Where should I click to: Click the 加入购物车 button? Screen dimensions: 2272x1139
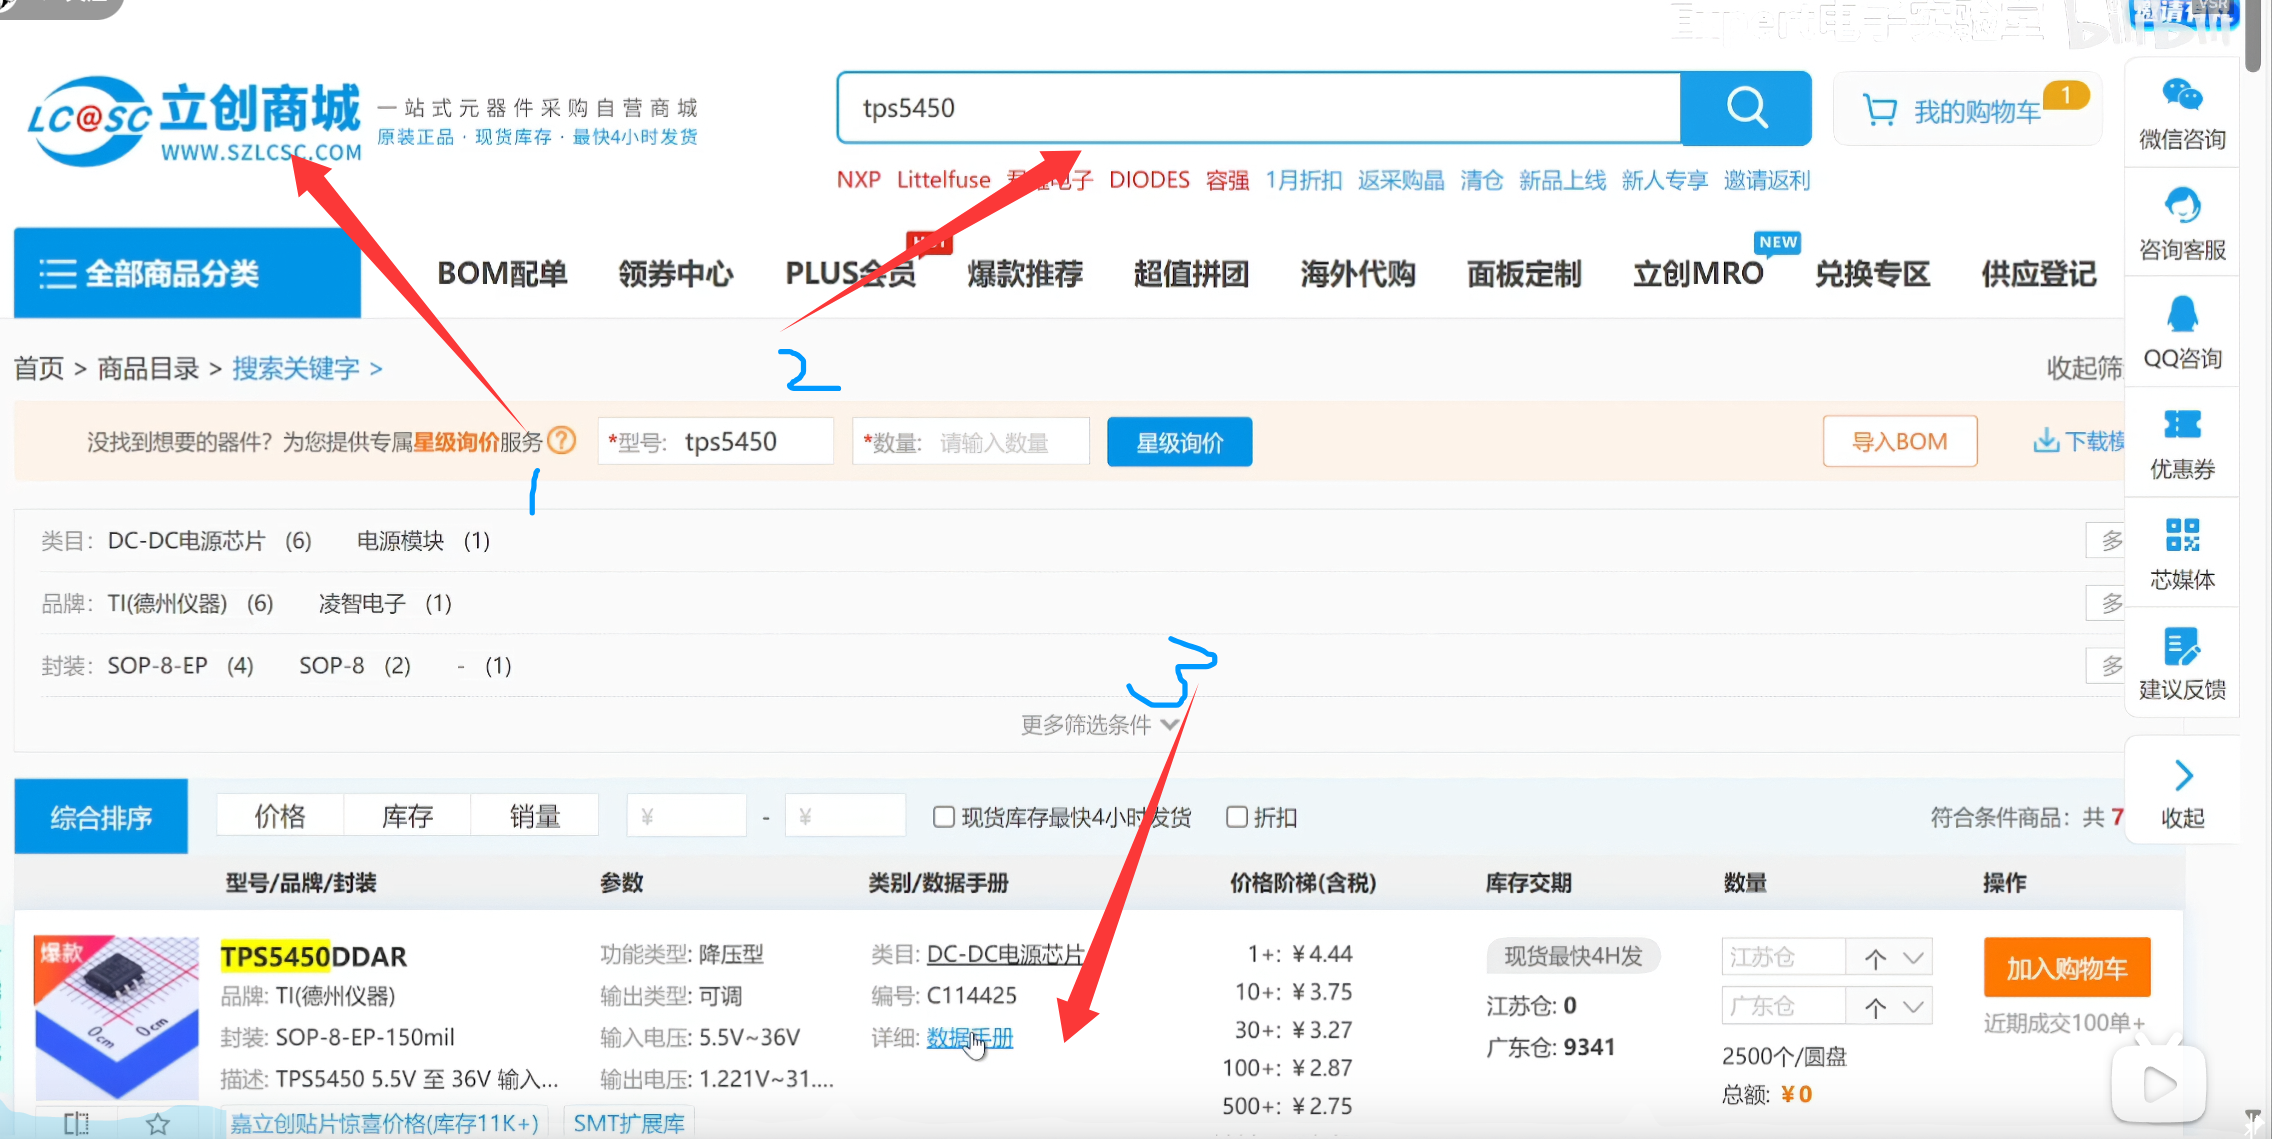click(2066, 967)
